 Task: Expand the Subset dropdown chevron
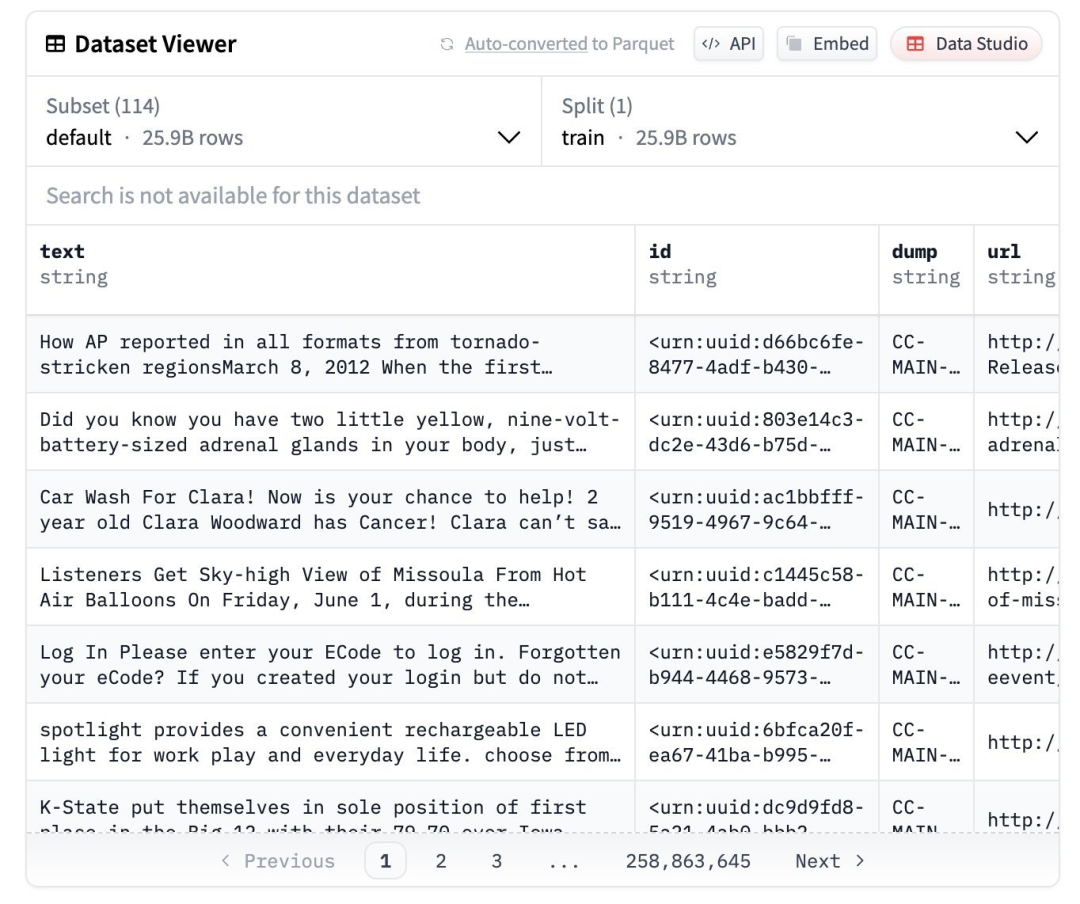coord(509,137)
